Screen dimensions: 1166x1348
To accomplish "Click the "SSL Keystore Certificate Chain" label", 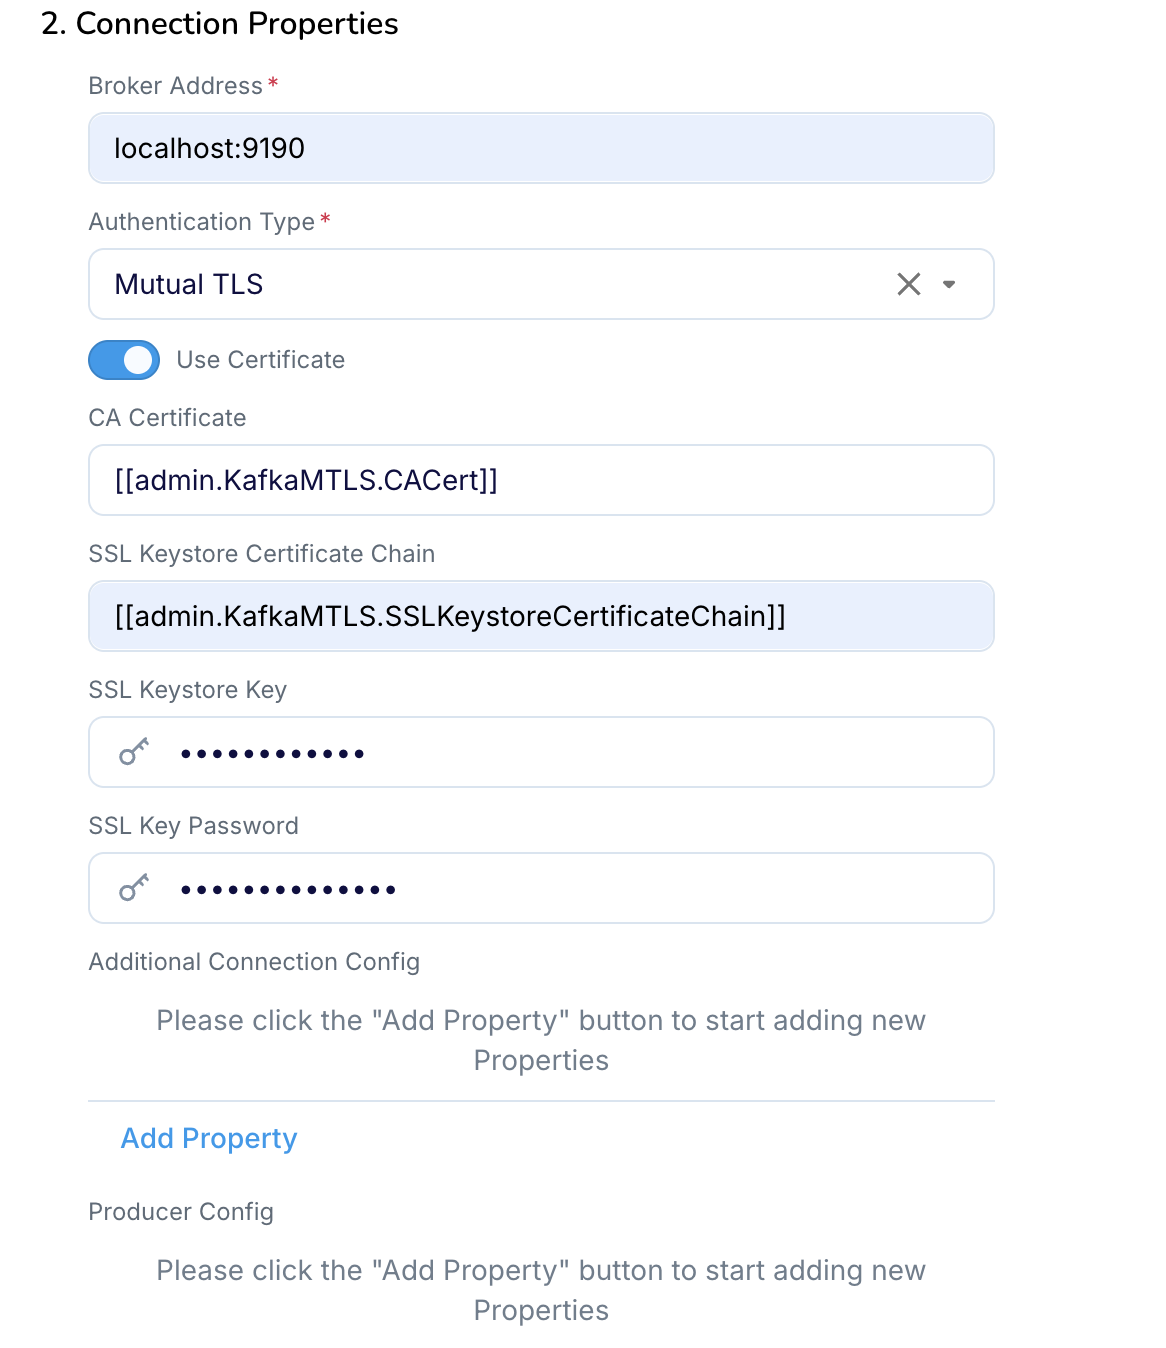I will click(x=261, y=554).
